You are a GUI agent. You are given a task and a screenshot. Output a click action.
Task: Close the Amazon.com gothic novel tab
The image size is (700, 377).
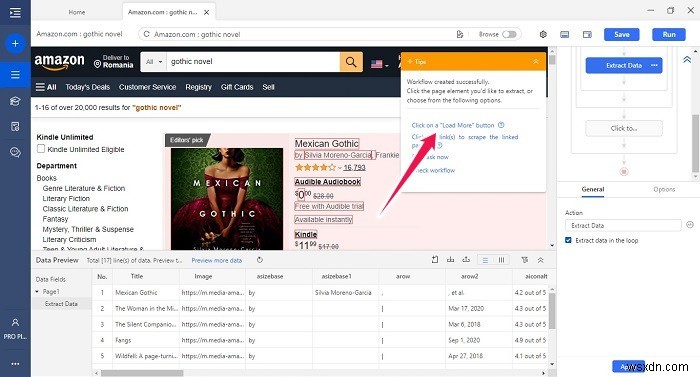206,13
